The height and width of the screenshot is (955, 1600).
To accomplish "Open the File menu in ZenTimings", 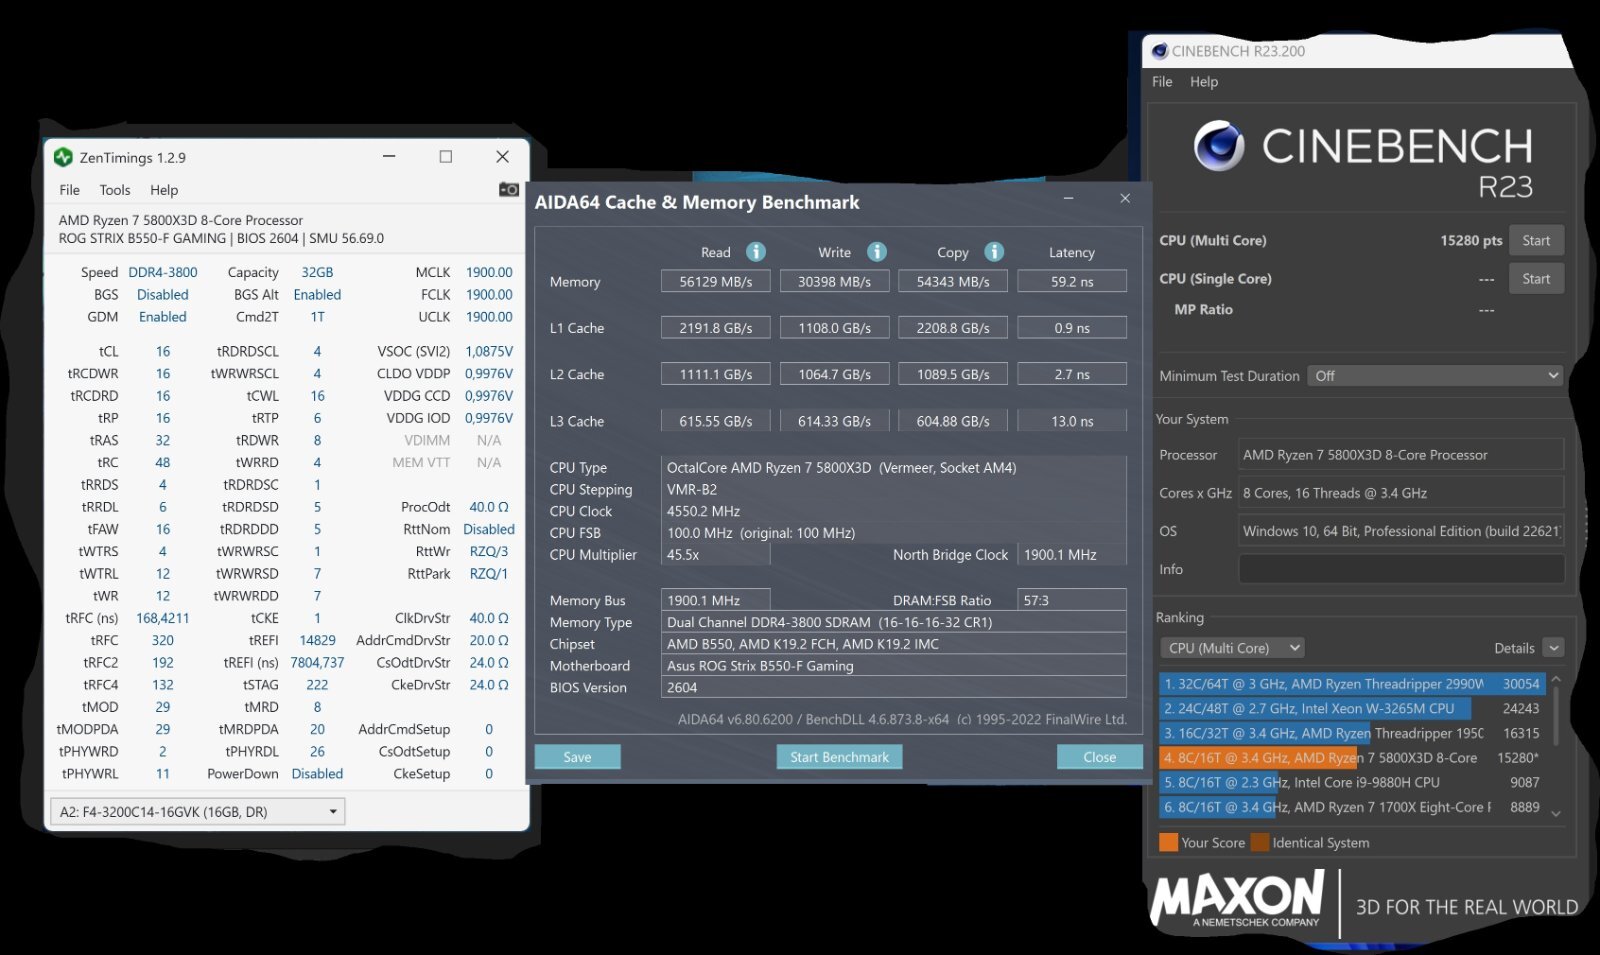I will pyautogui.click(x=69, y=190).
